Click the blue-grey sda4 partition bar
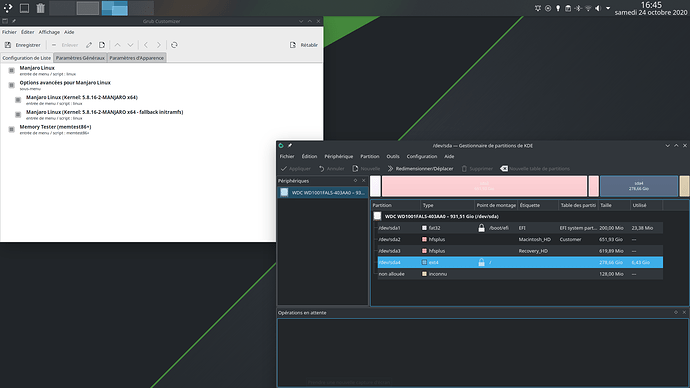The width and height of the screenshot is (690, 388). point(639,186)
